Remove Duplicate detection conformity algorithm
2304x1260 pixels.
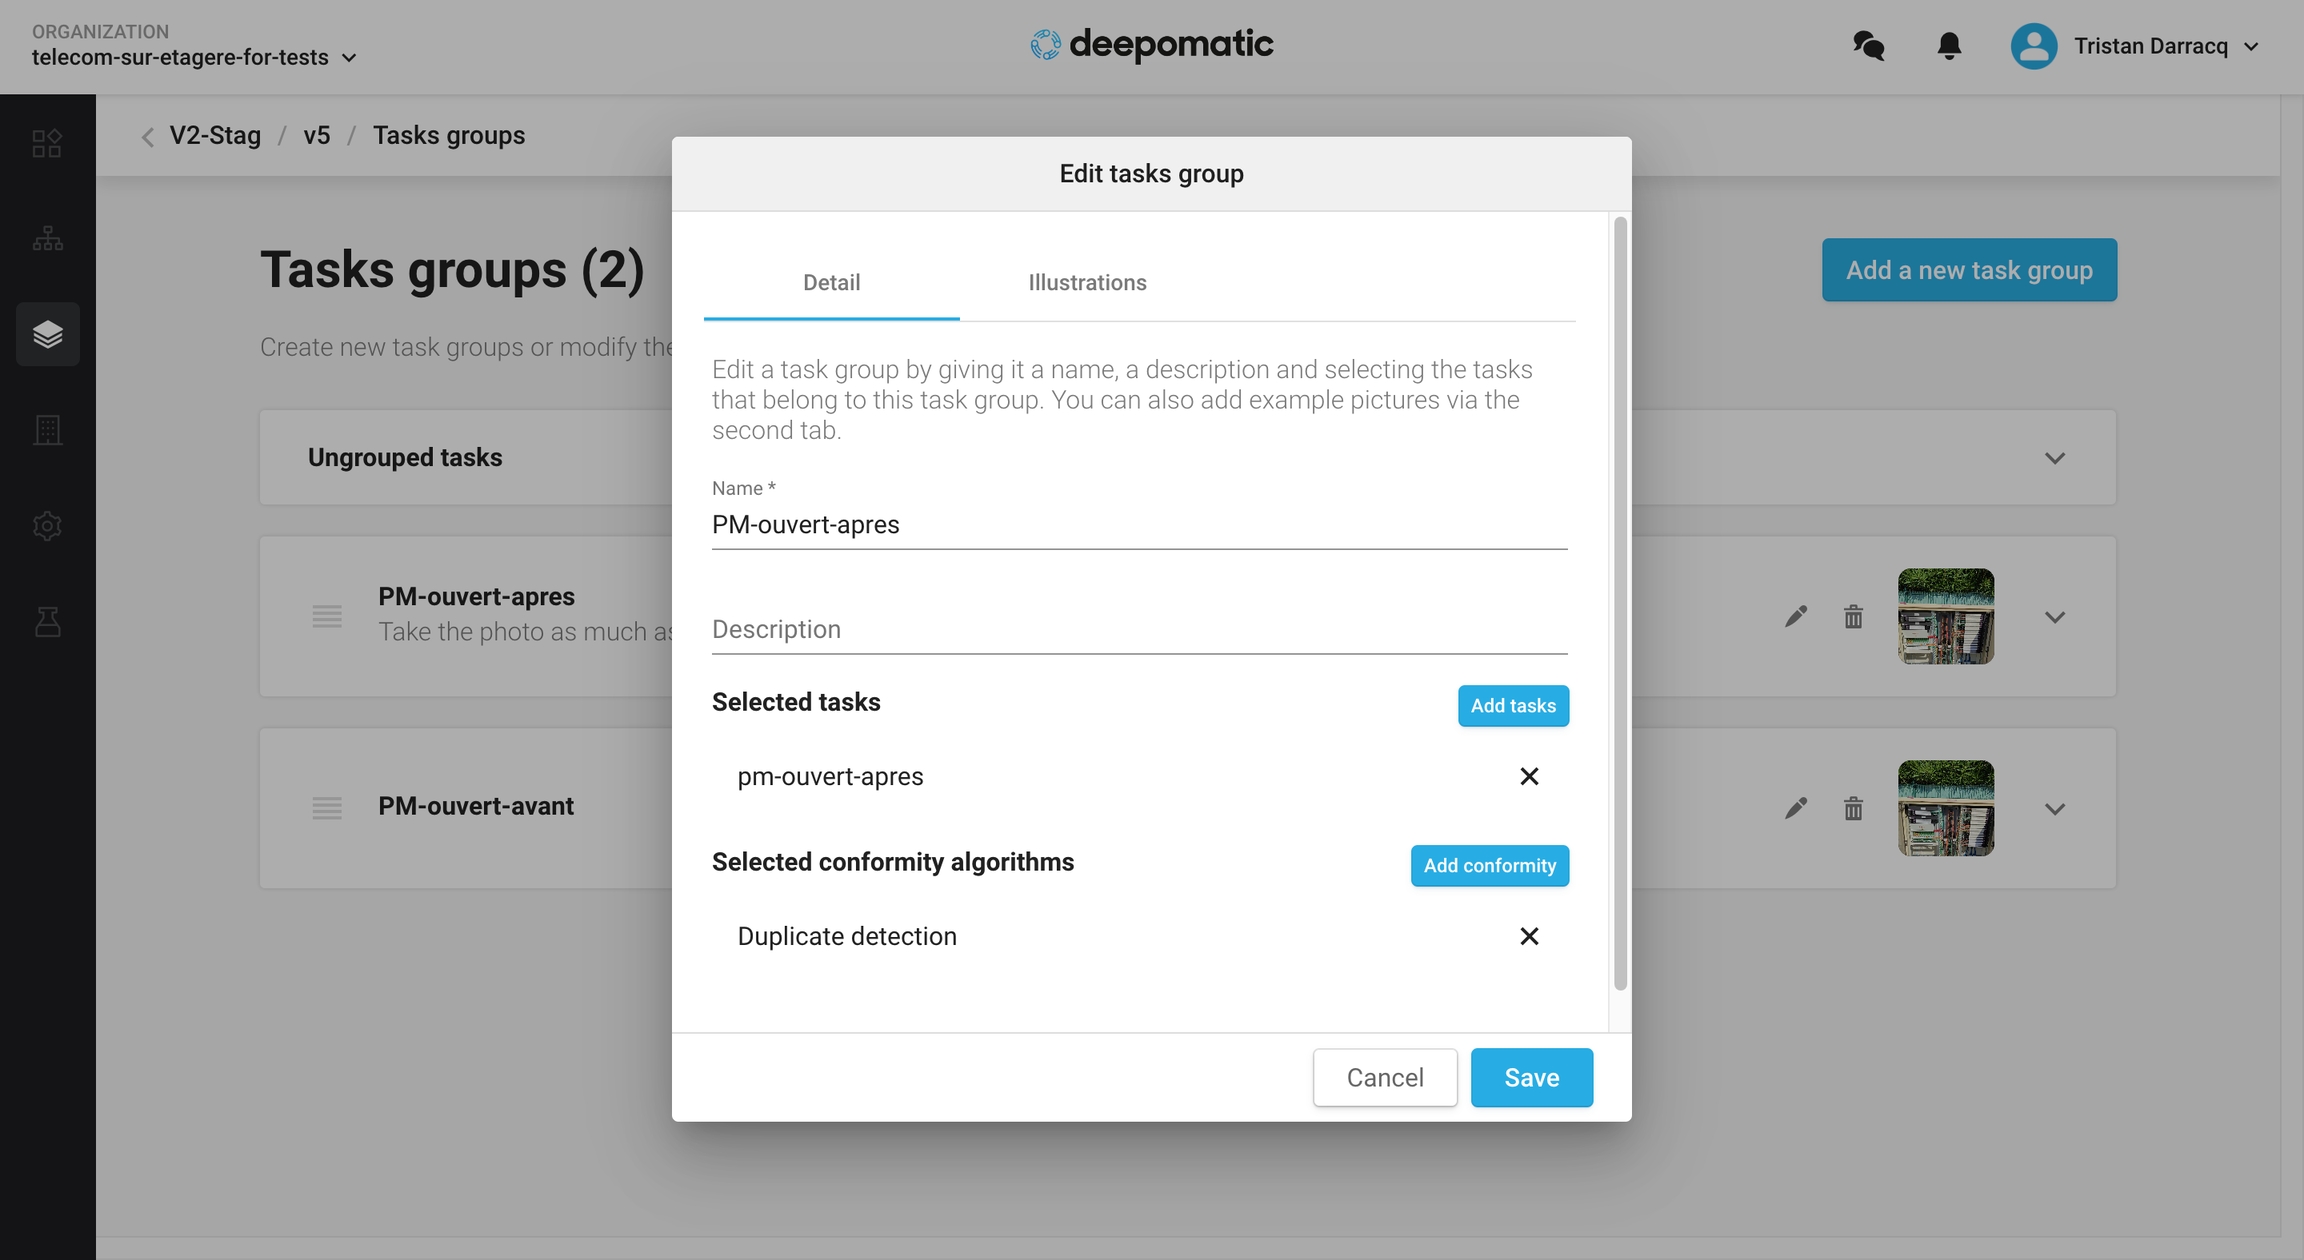coord(1528,937)
